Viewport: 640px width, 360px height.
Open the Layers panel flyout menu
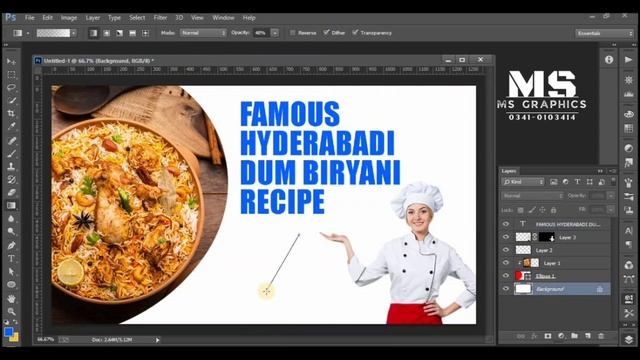click(x=613, y=171)
